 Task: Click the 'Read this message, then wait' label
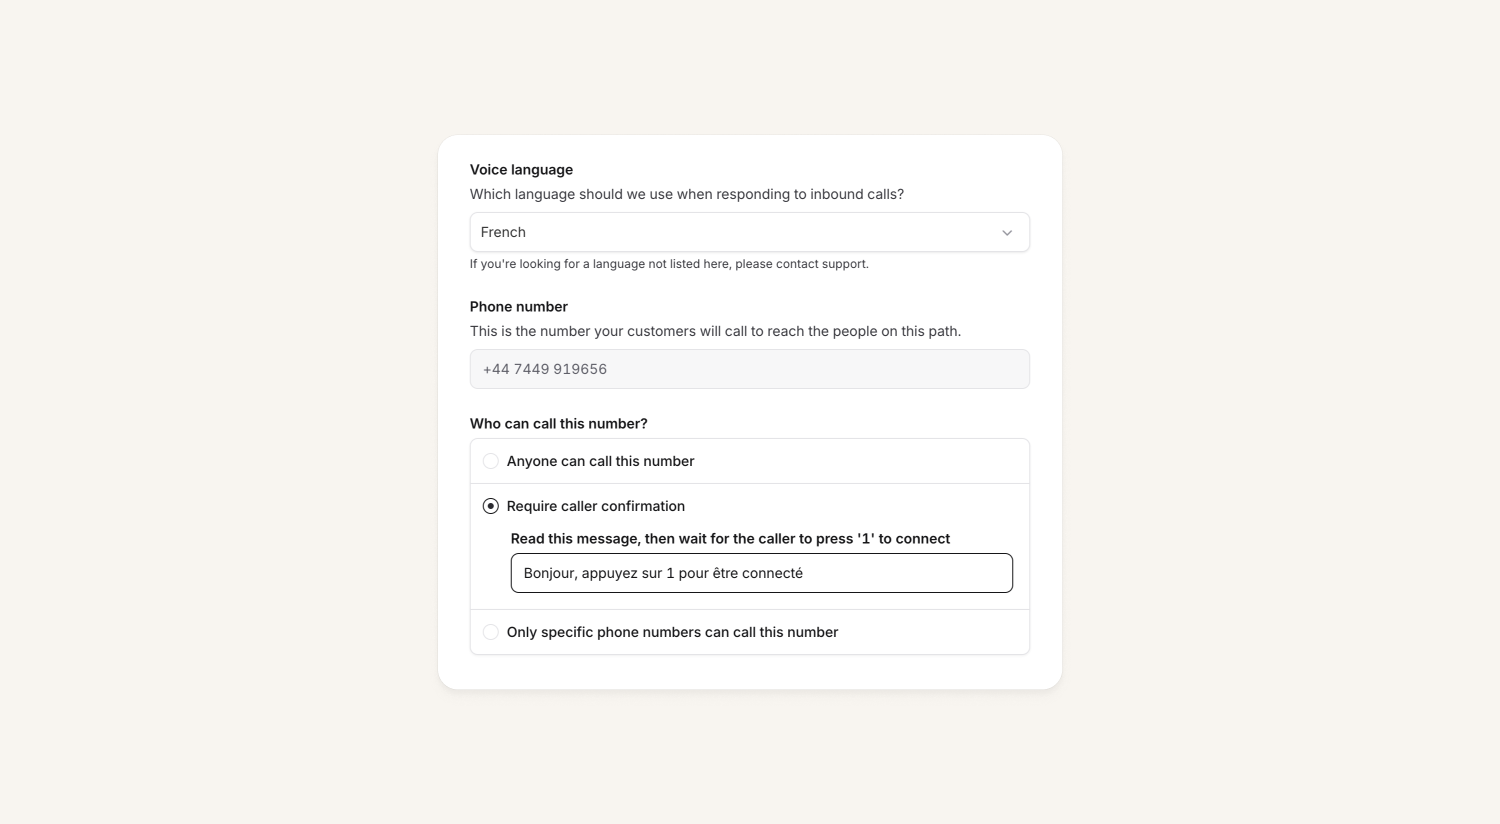point(730,539)
